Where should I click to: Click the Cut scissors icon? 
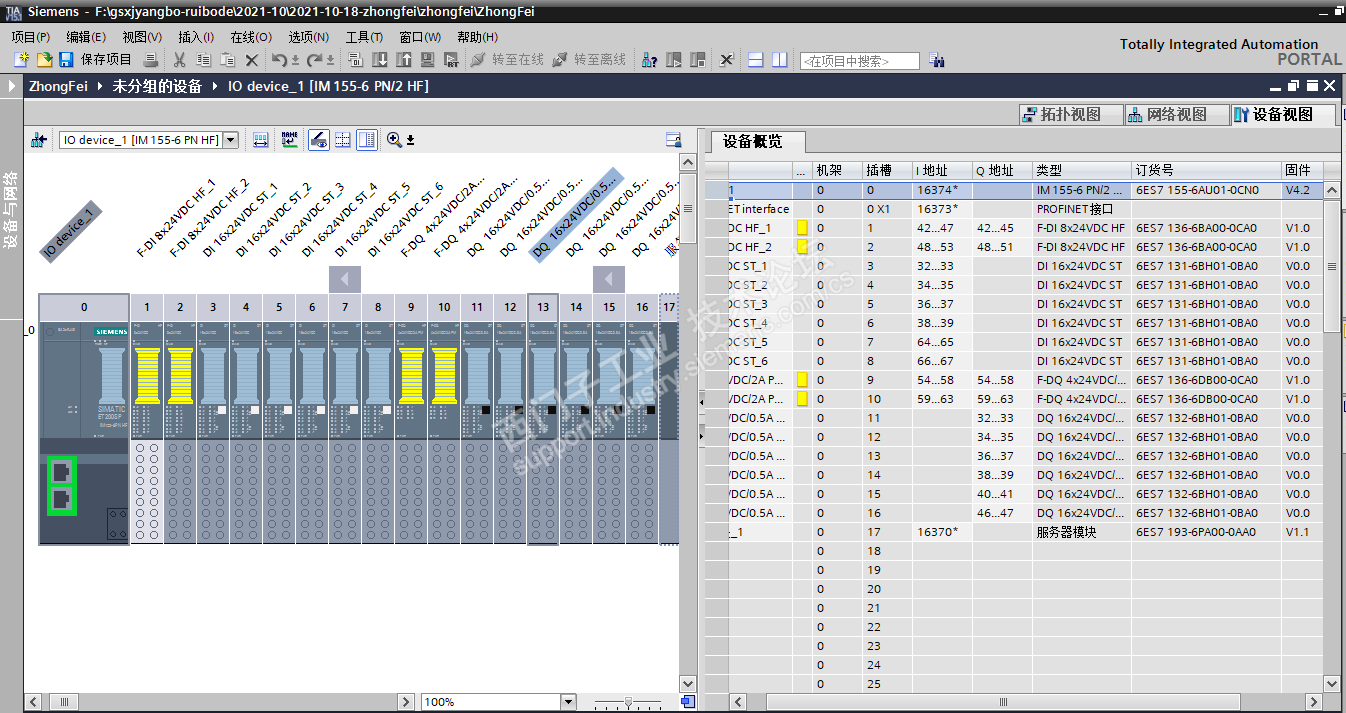[x=180, y=60]
